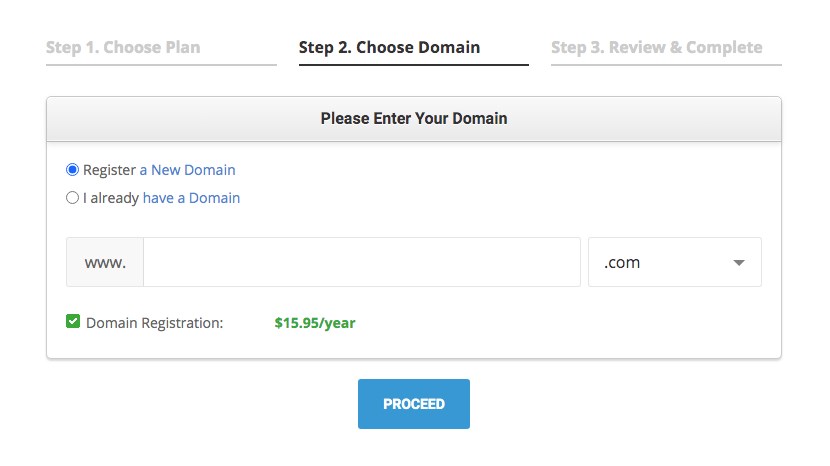830x466 pixels.
Task: Click the green checkmark icon for Domain Registration
Action: coord(73,322)
